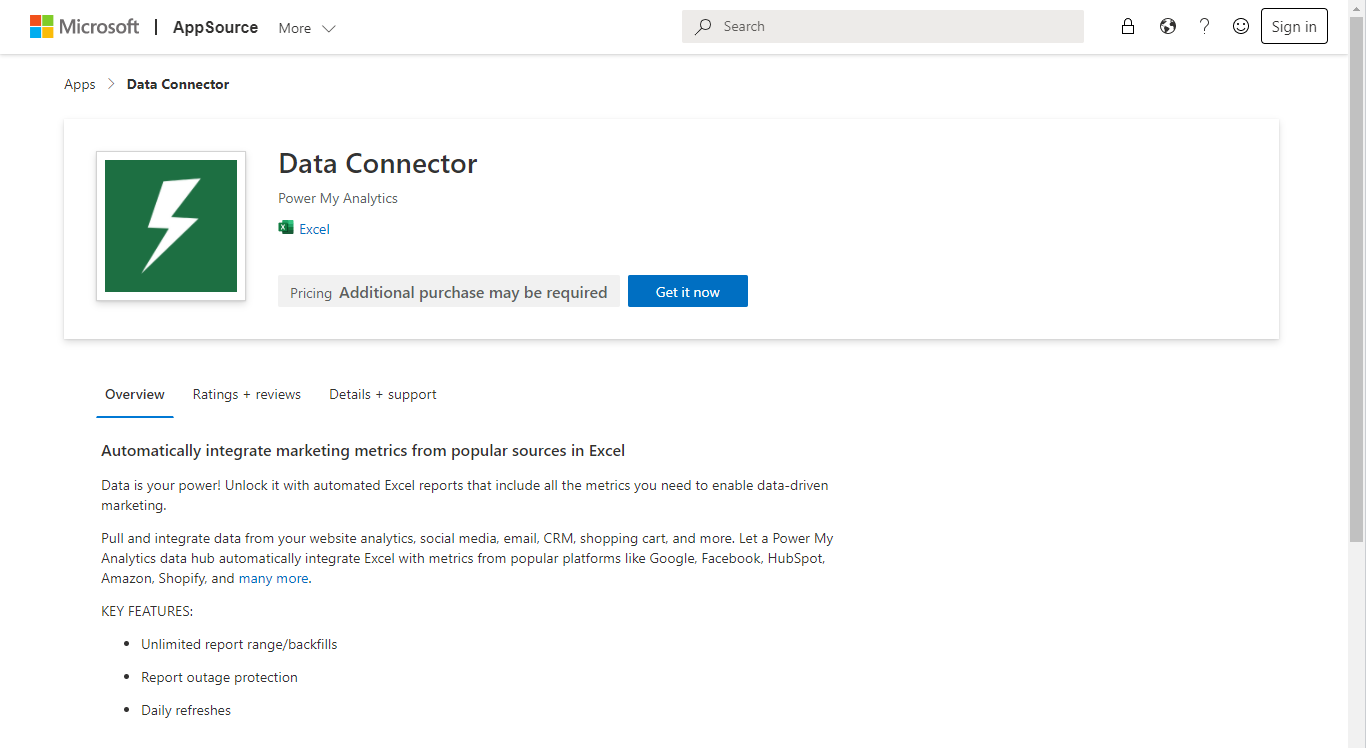Click the question mark help icon
1366x748 pixels.
pos(1204,27)
